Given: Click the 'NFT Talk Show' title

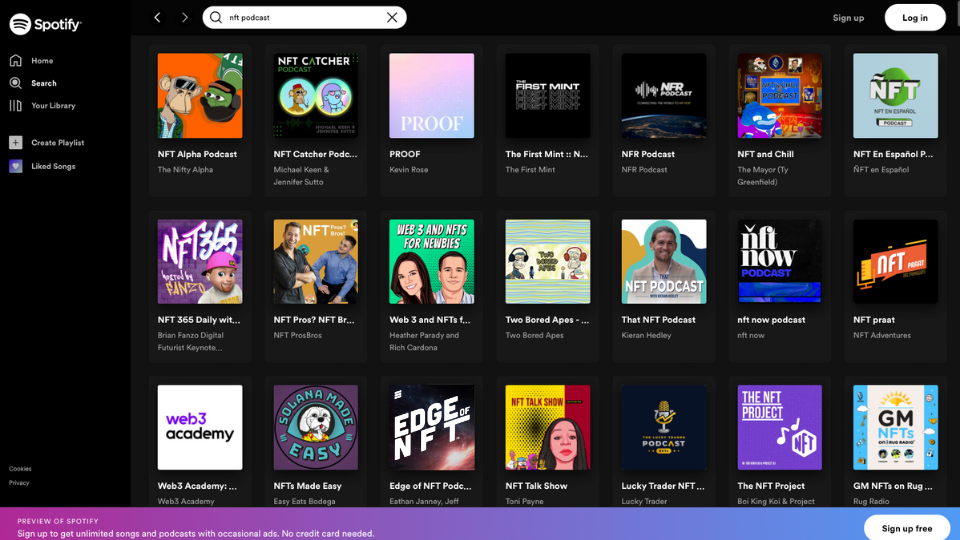Looking at the screenshot, I should 536,486.
